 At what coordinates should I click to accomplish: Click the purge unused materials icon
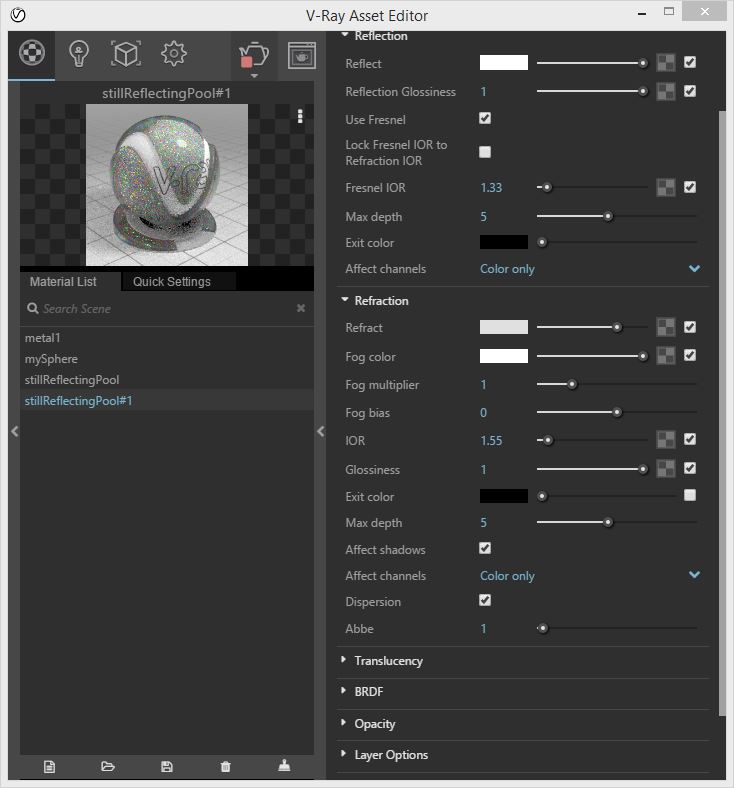(x=284, y=765)
